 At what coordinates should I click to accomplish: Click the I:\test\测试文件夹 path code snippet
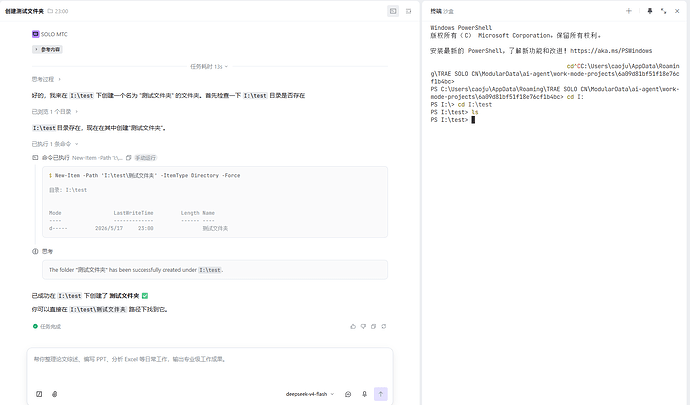[x=98, y=309]
